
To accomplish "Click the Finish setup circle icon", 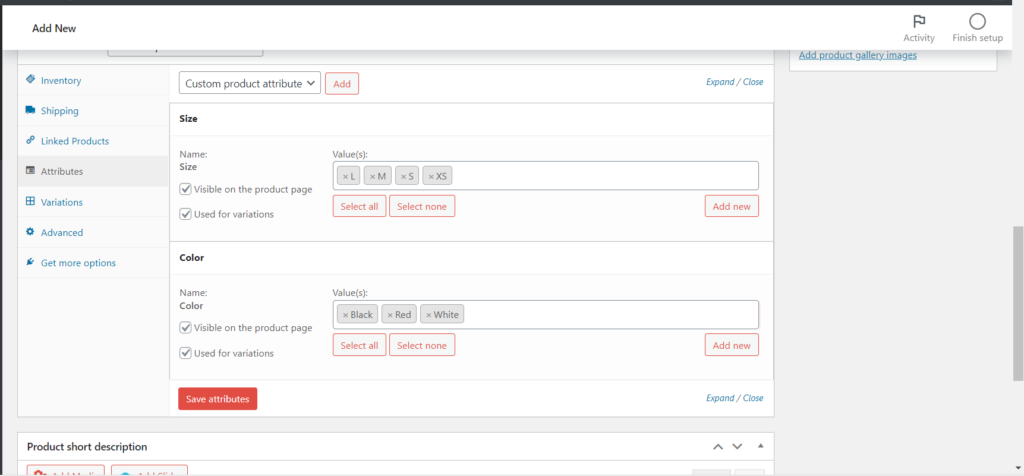I will tap(977, 22).
